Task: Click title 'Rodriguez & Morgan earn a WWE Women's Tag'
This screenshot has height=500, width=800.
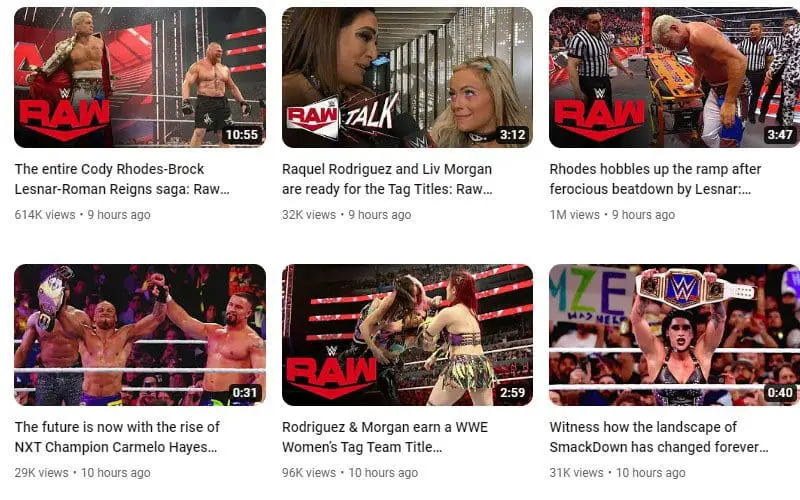Action: tap(385, 437)
